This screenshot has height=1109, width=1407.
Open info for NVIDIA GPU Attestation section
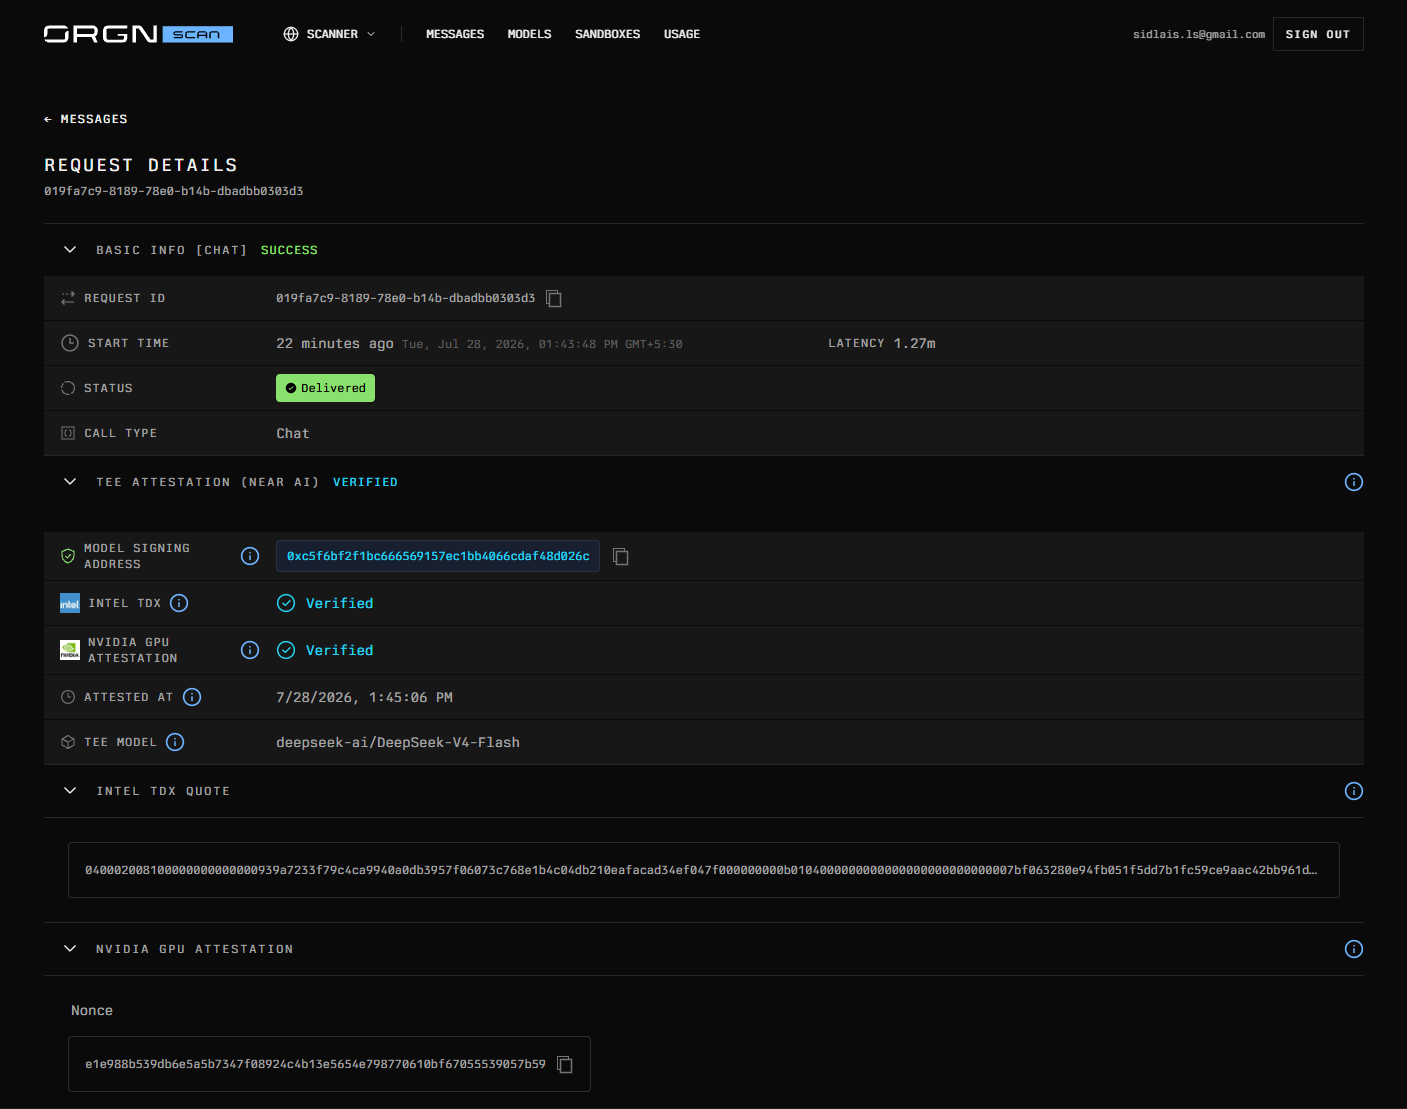point(1354,949)
